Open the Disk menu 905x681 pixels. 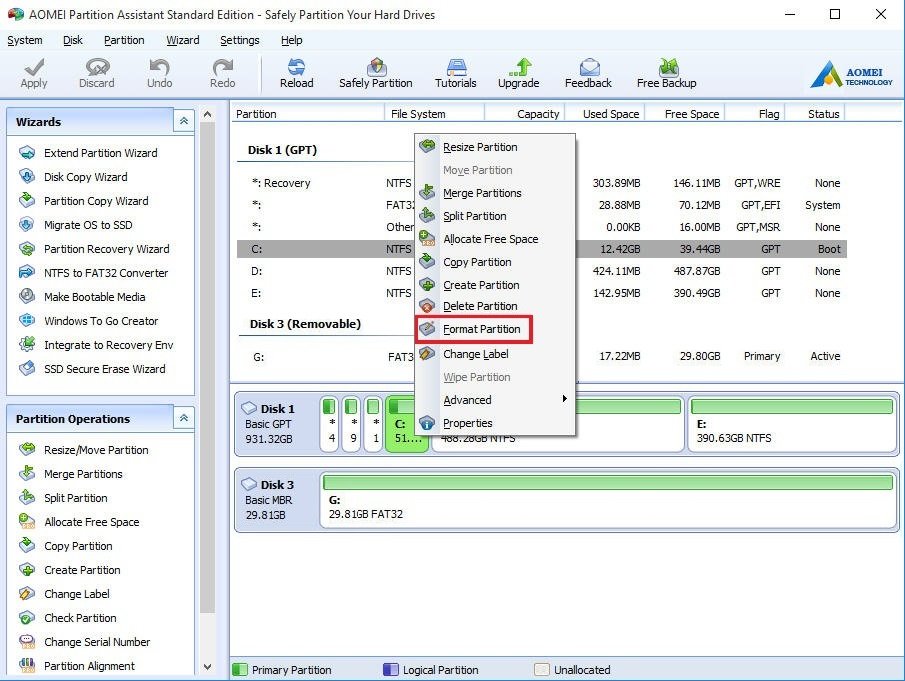coord(73,40)
